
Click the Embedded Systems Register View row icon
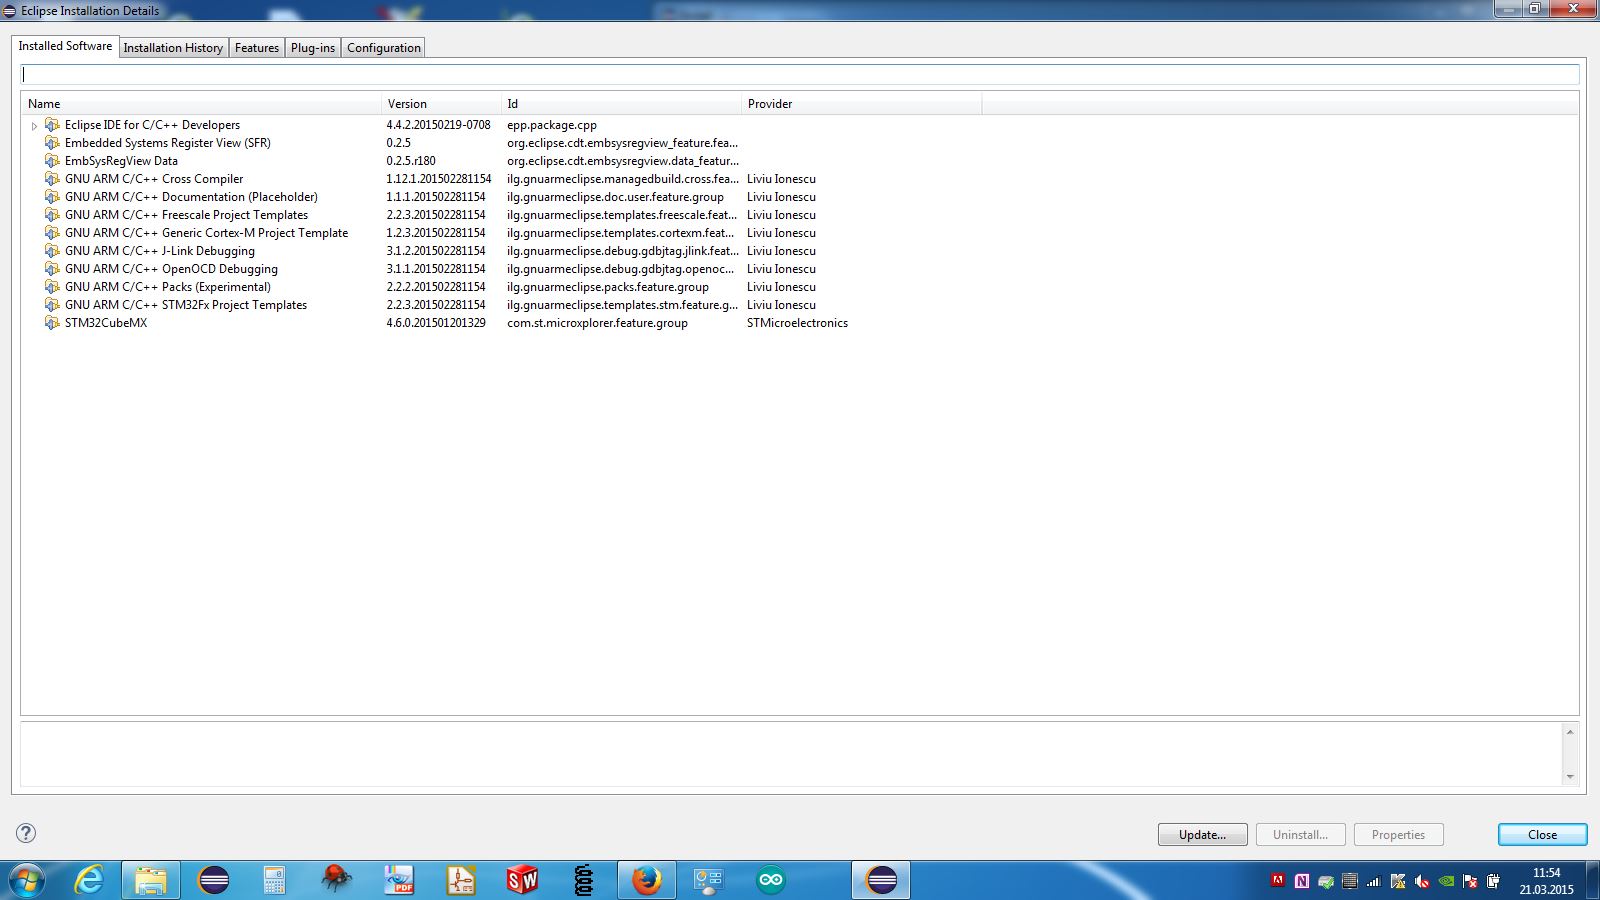(x=52, y=143)
